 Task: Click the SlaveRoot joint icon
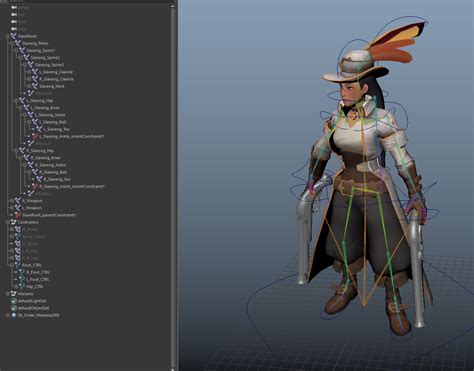[x=14, y=36]
